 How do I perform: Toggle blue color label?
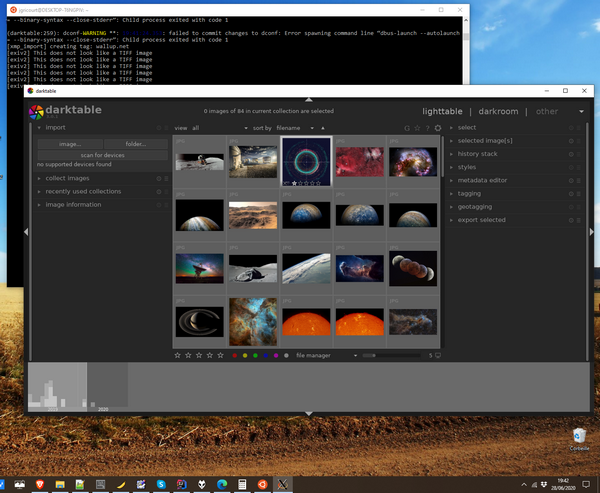coord(266,356)
